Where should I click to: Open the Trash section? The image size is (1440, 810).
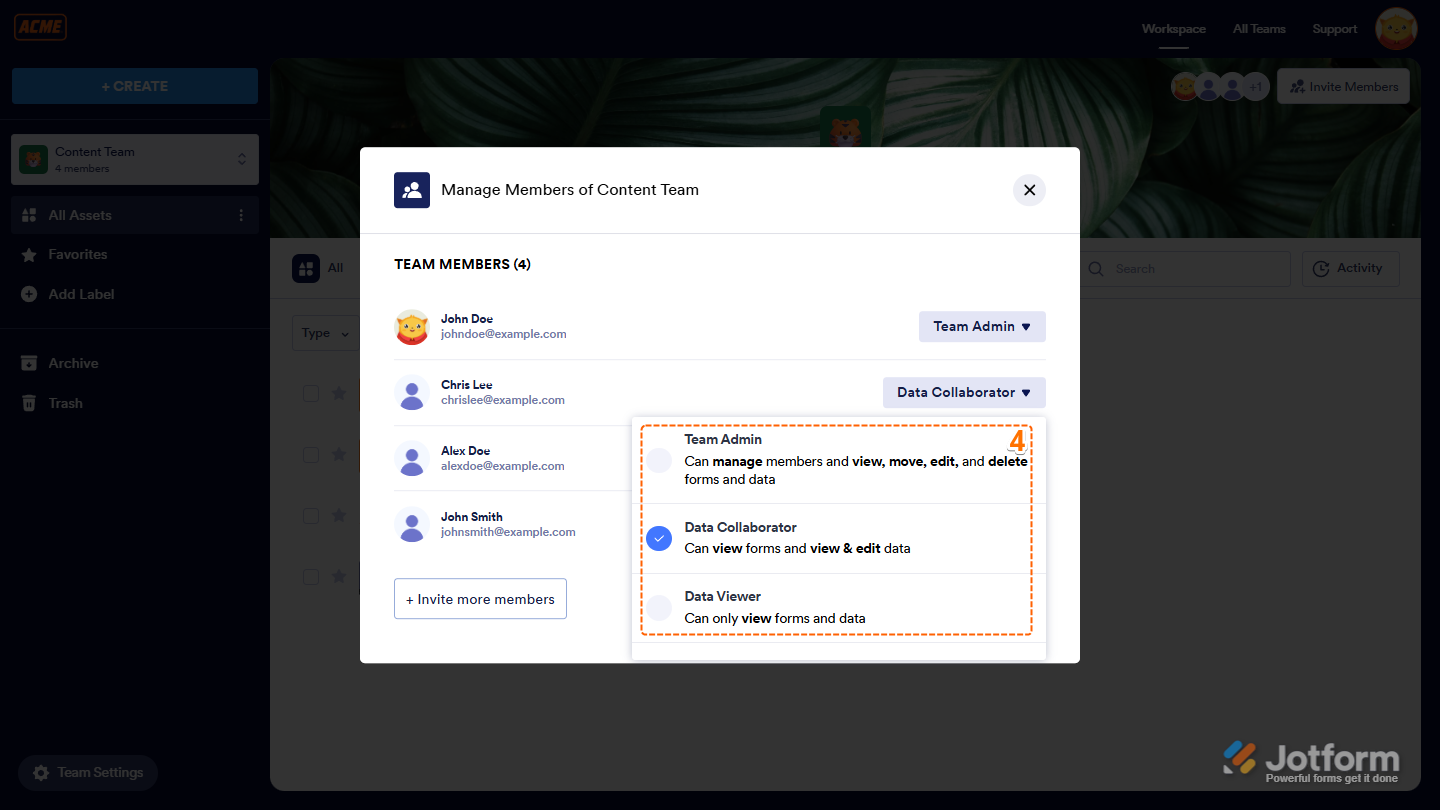coord(66,403)
